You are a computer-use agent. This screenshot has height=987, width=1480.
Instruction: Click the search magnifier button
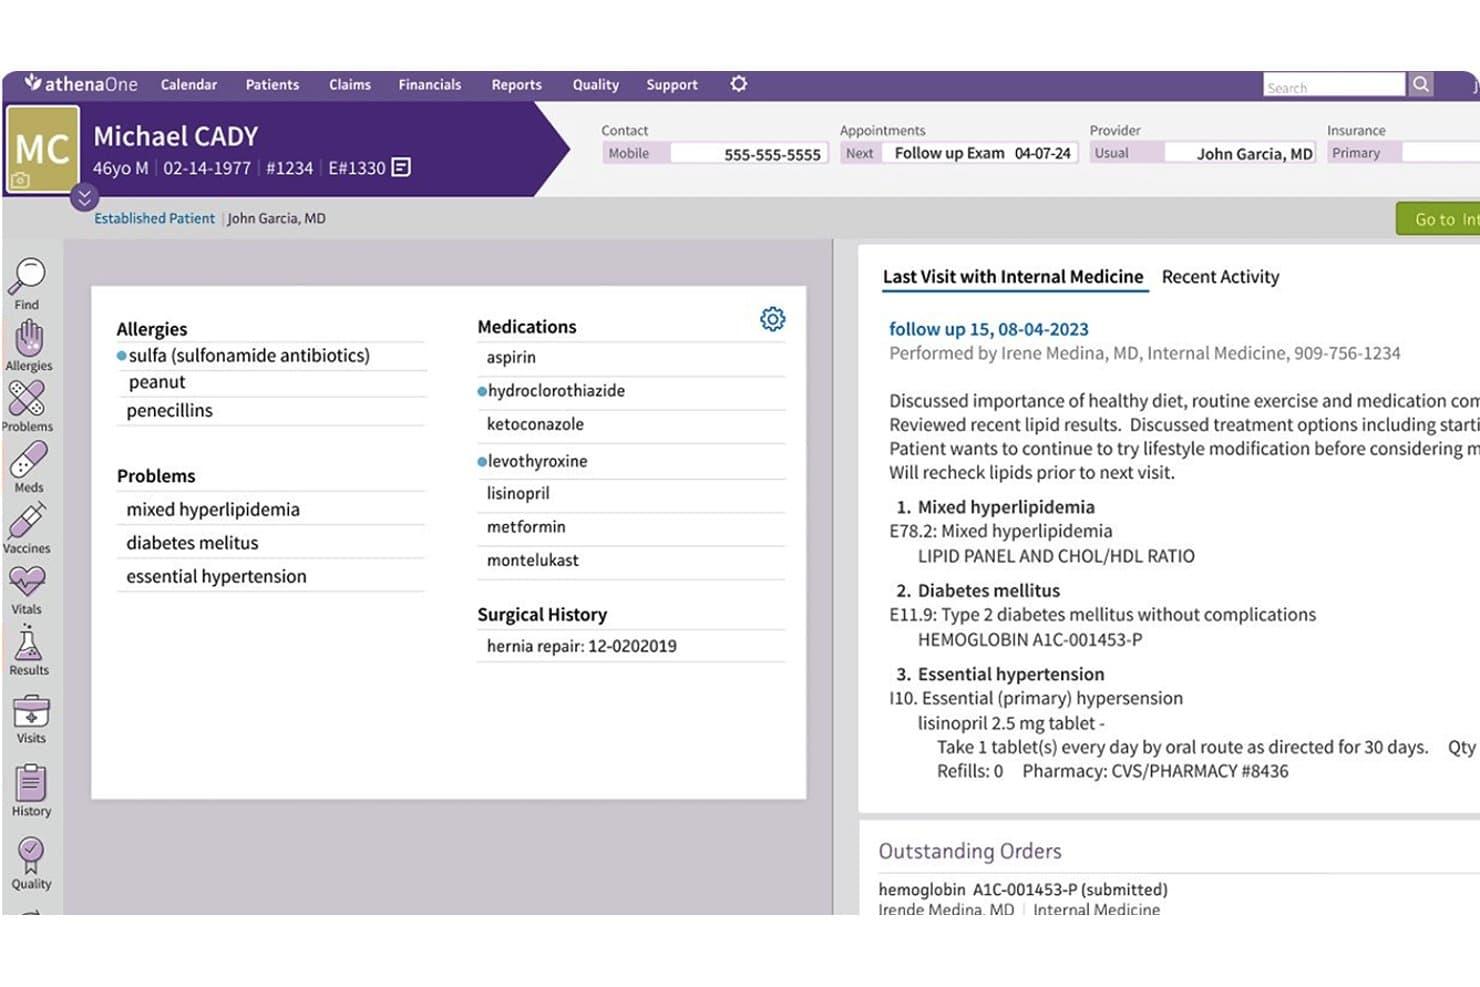pyautogui.click(x=1421, y=85)
